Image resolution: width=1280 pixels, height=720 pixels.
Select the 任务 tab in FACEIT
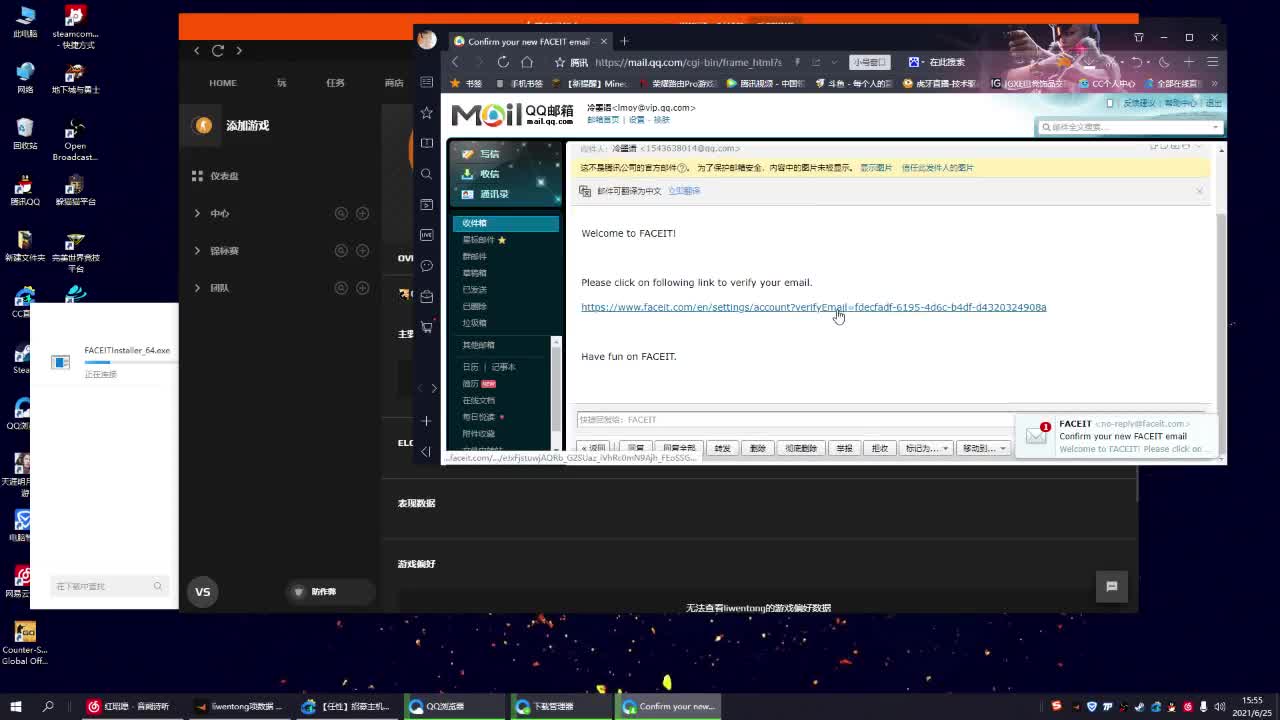(335, 83)
